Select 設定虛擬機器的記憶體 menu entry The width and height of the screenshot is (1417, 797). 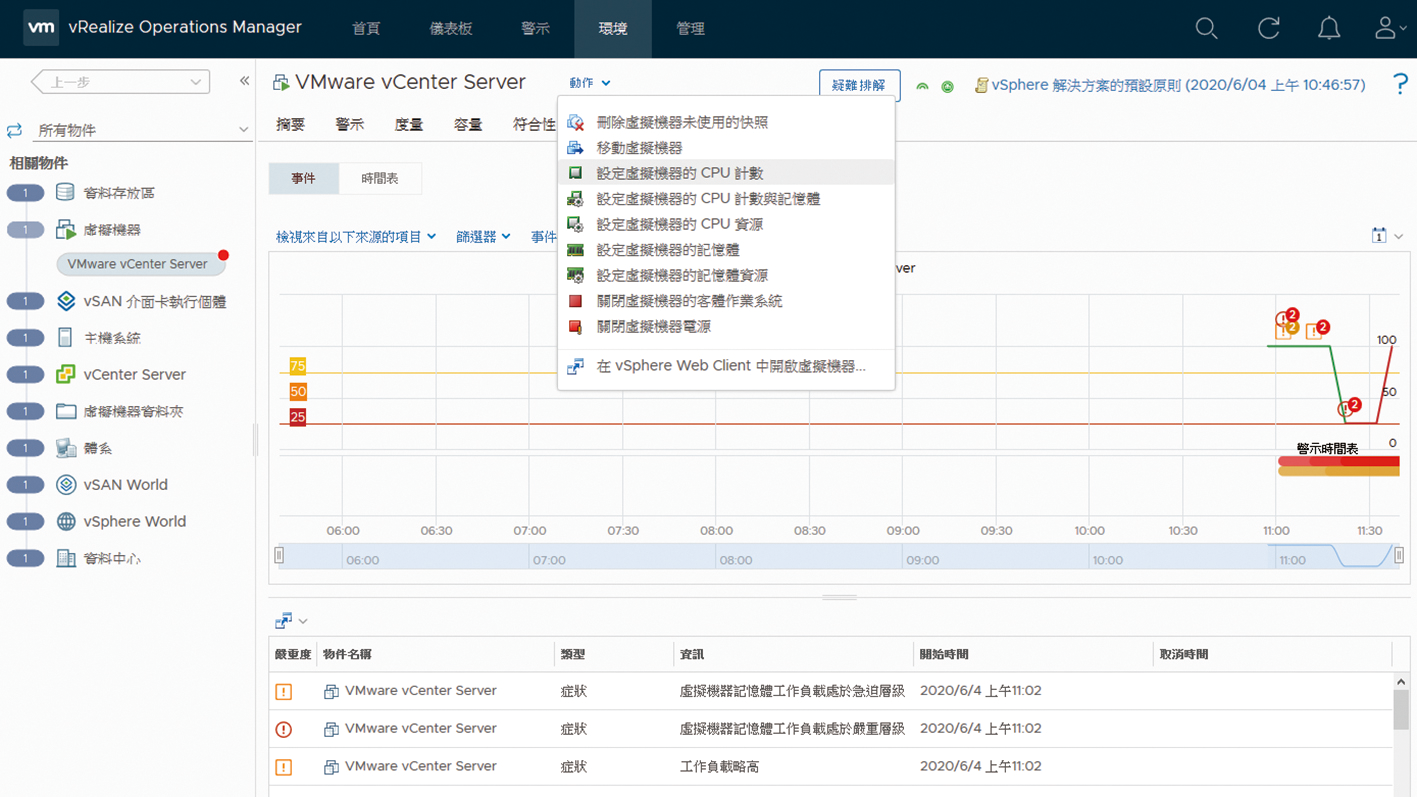(726, 250)
